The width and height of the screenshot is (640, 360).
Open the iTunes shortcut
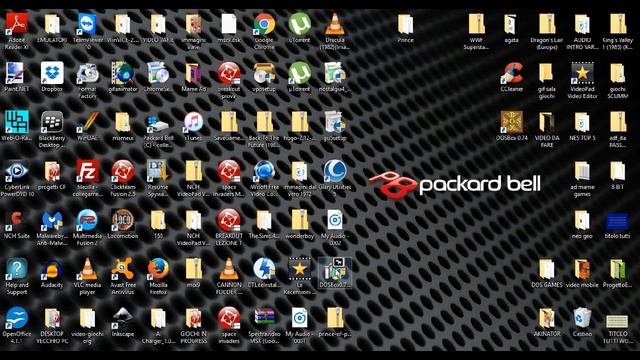pos(193,122)
